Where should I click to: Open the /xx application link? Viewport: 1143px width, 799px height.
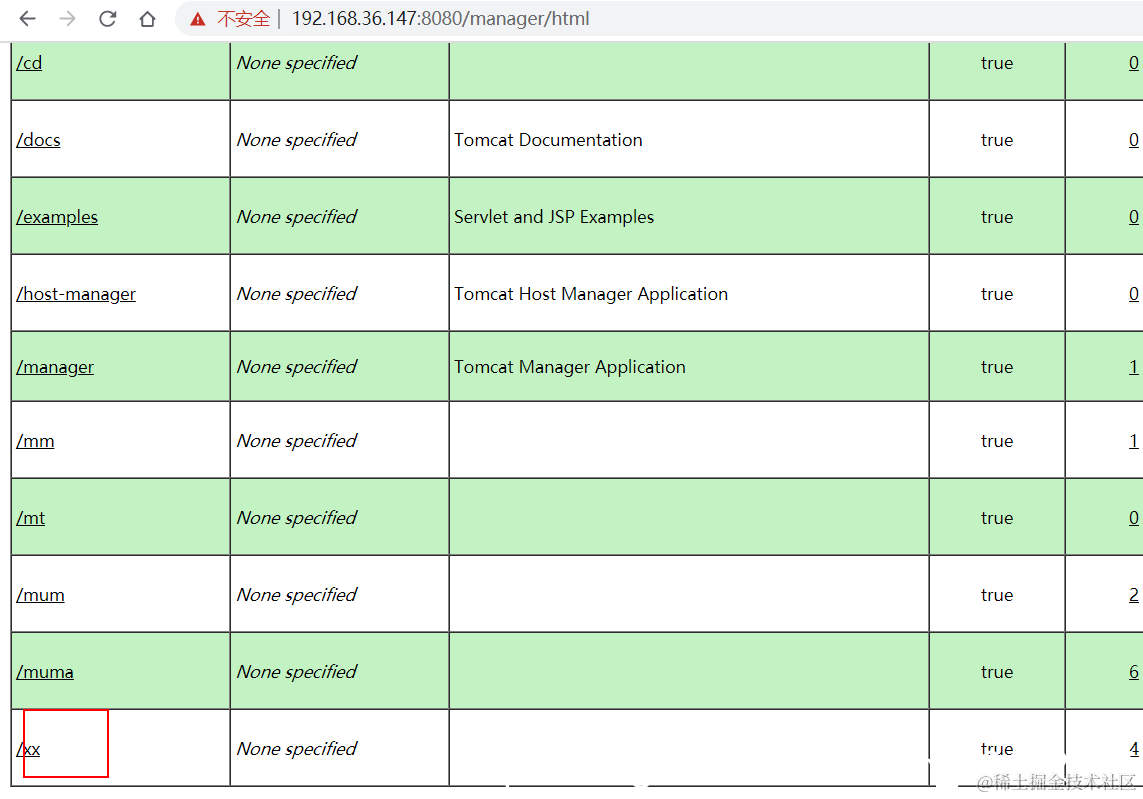tap(28, 749)
